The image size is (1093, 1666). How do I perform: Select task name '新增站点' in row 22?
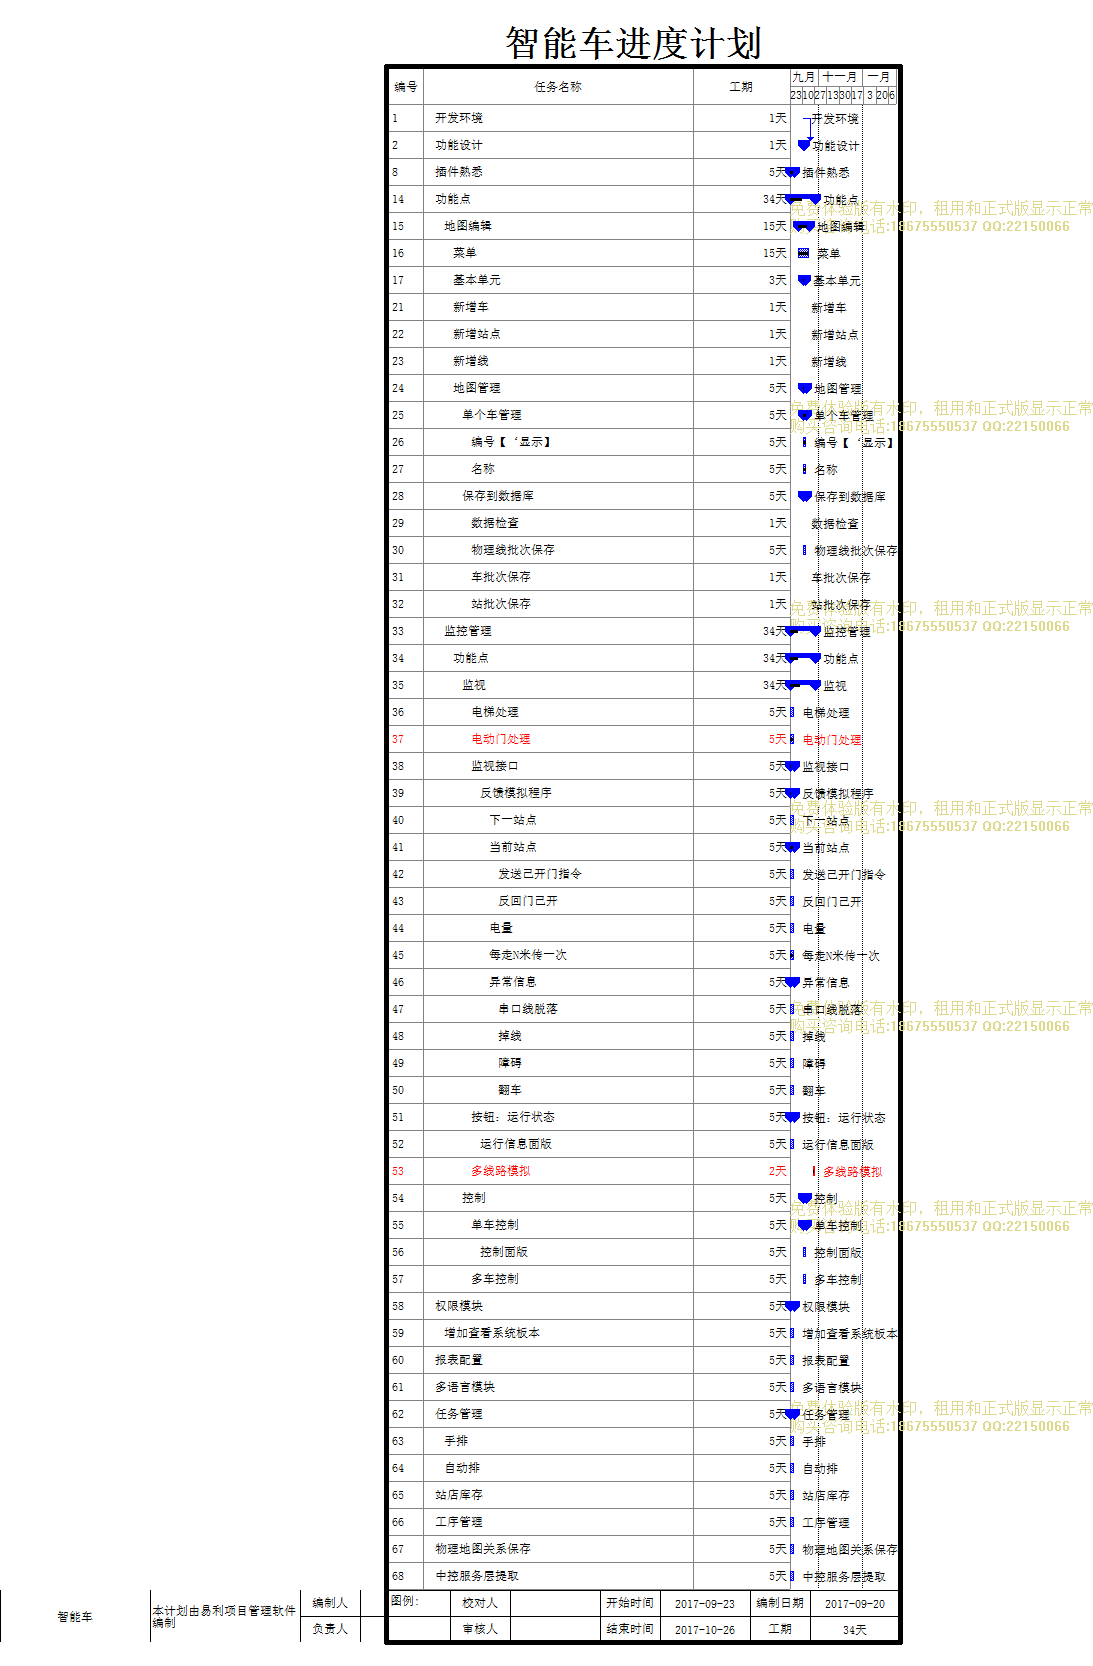[477, 334]
